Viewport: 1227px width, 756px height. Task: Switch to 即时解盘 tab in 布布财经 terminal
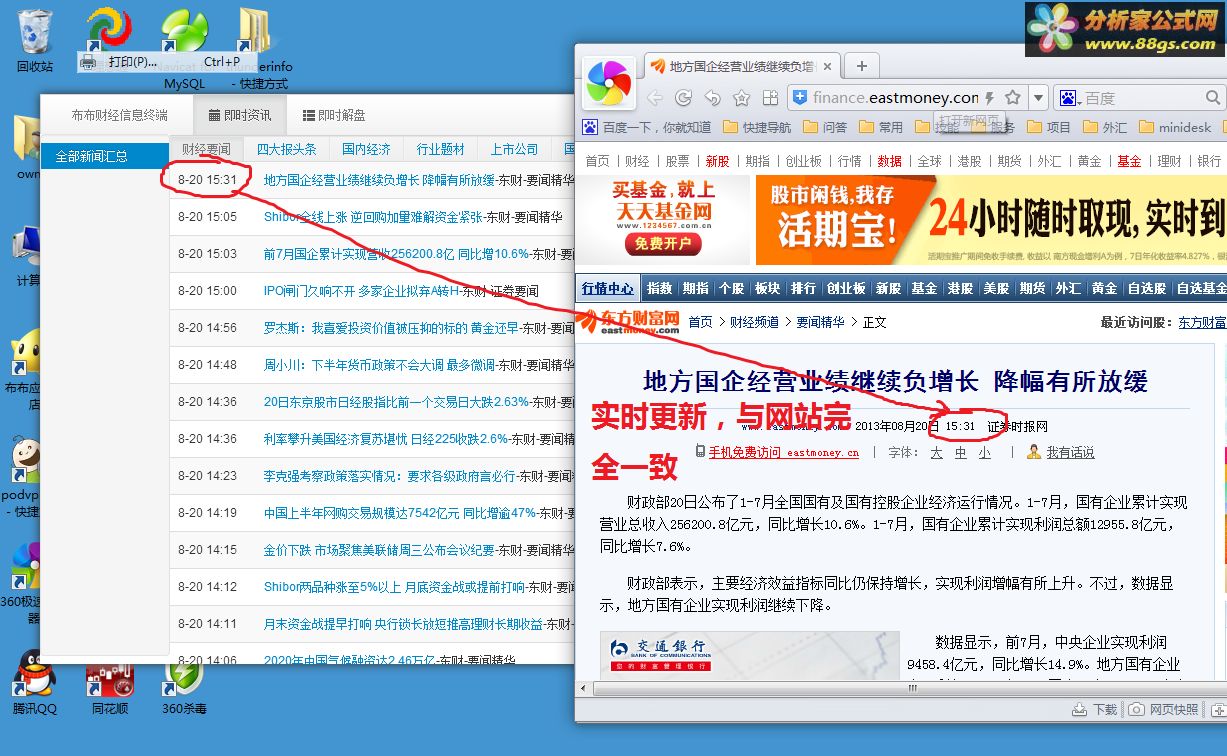[x=334, y=115]
